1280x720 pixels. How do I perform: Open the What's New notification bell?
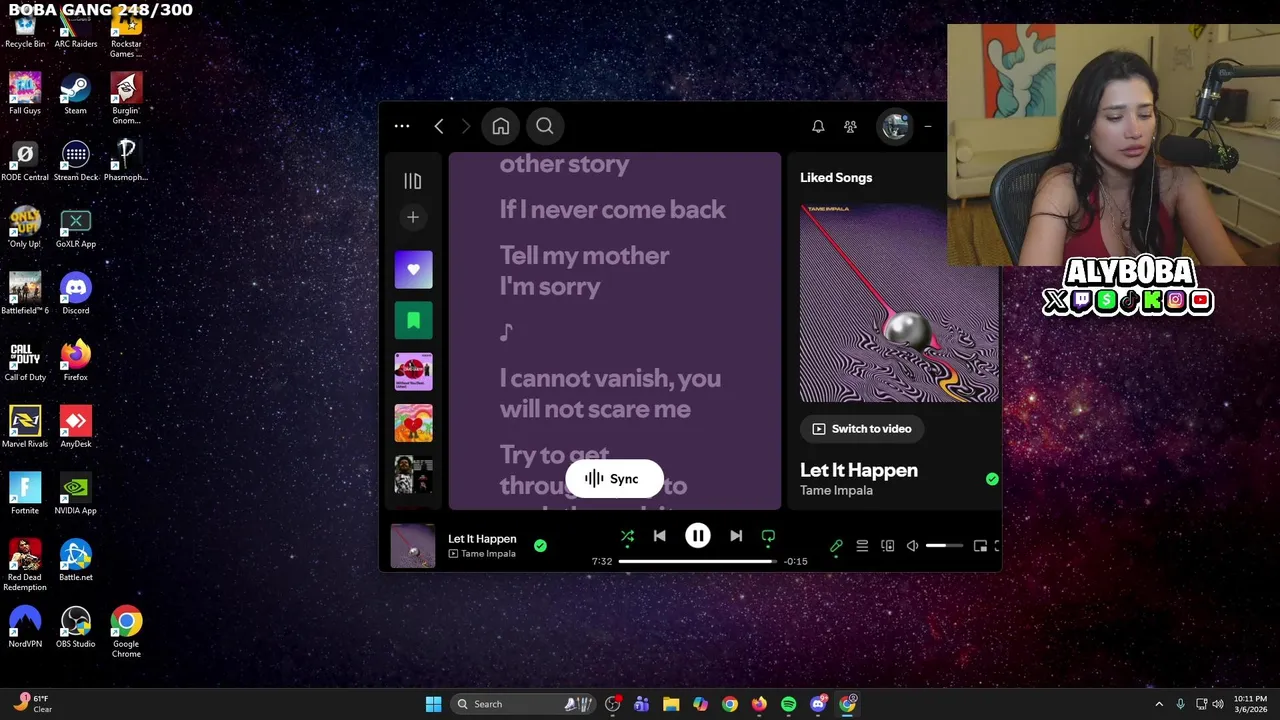click(x=818, y=126)
